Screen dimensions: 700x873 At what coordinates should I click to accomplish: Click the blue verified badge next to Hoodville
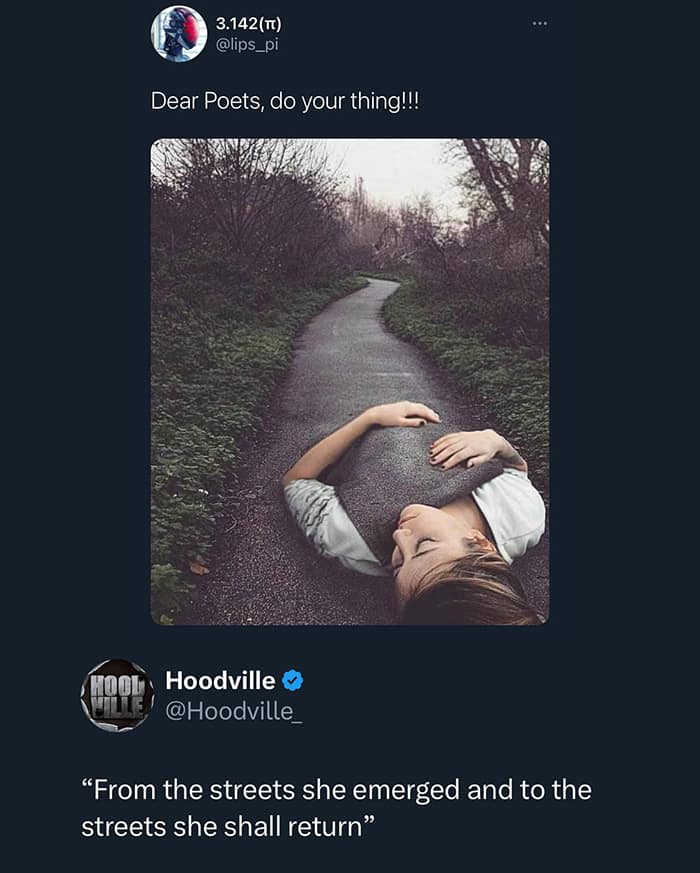tap(290, 679)
